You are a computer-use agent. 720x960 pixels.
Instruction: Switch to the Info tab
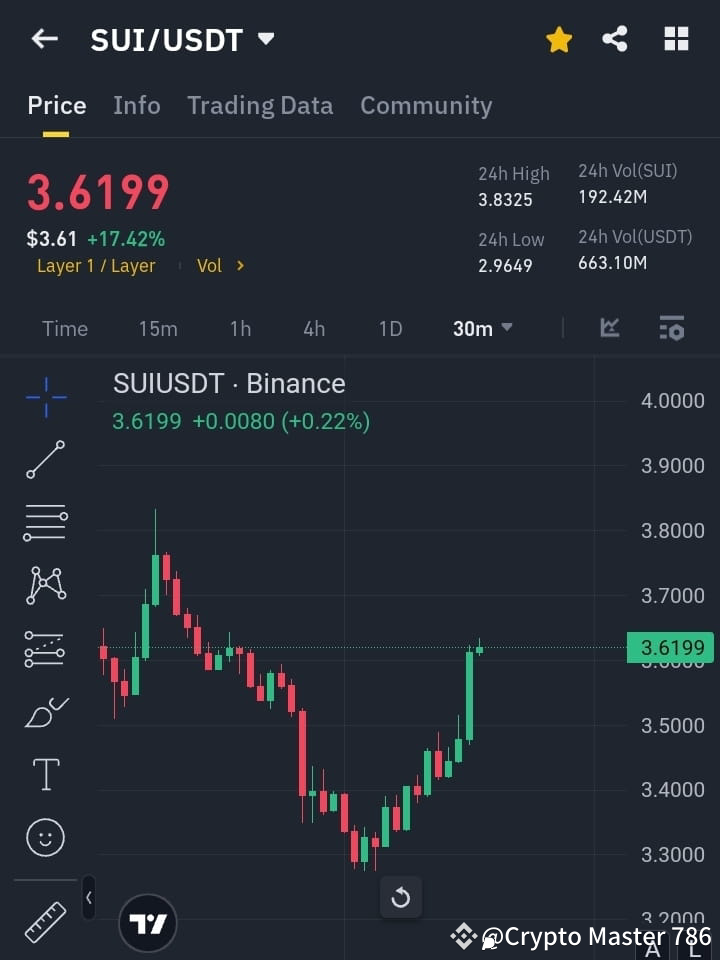(137, 106)
